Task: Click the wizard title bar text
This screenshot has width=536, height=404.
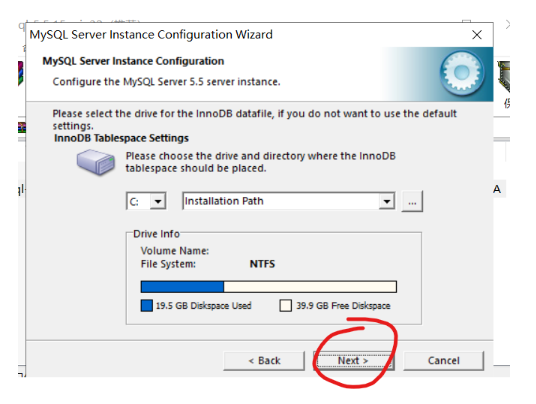Action: coord(151,35)
